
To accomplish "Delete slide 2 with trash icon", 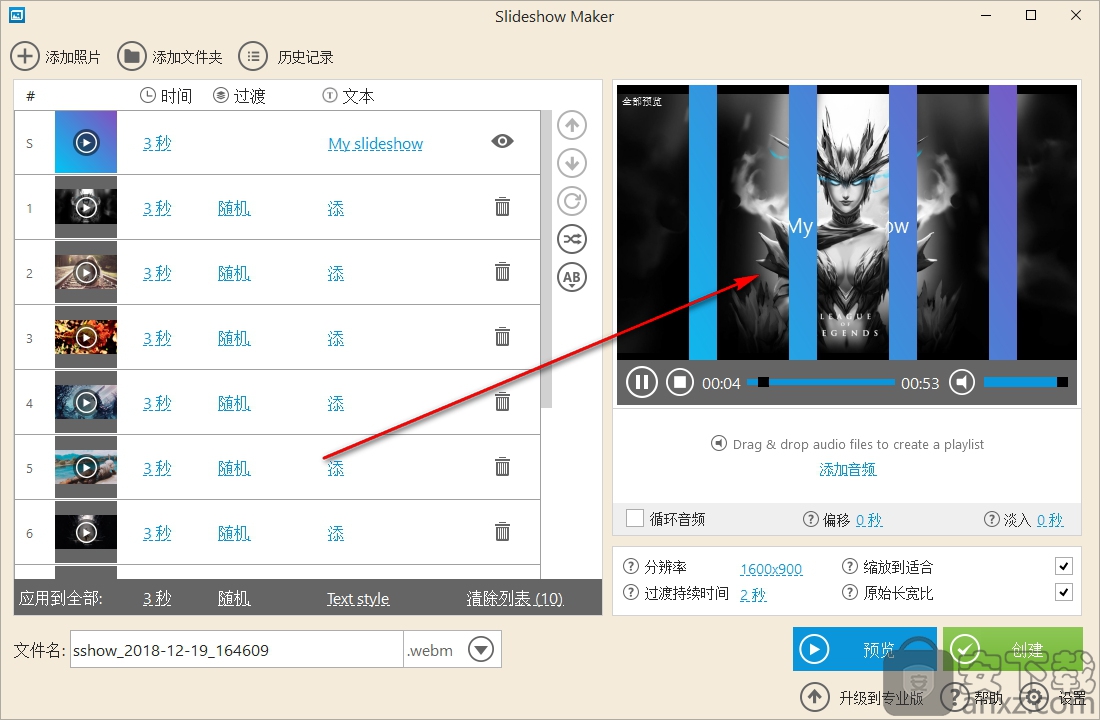I will click(x=502, y=272).
